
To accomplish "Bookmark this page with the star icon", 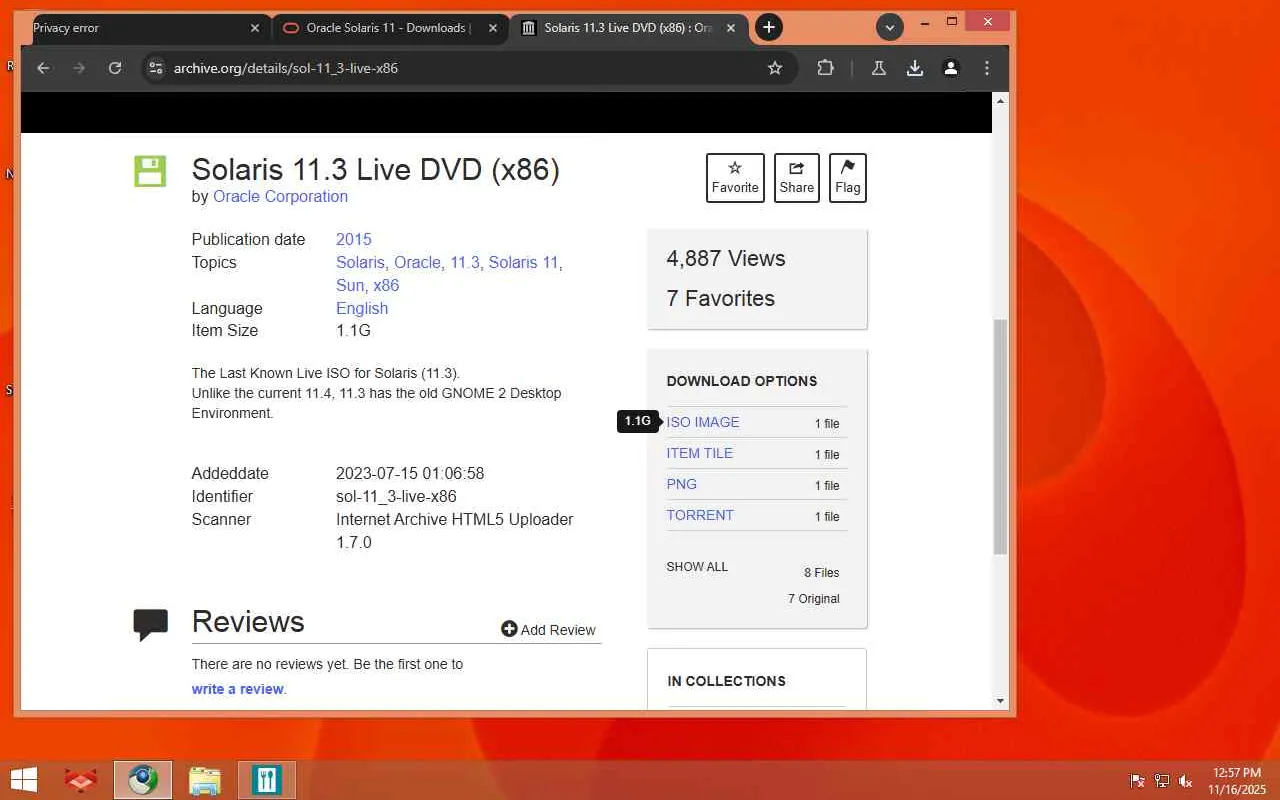I will [x=775, y=68].
